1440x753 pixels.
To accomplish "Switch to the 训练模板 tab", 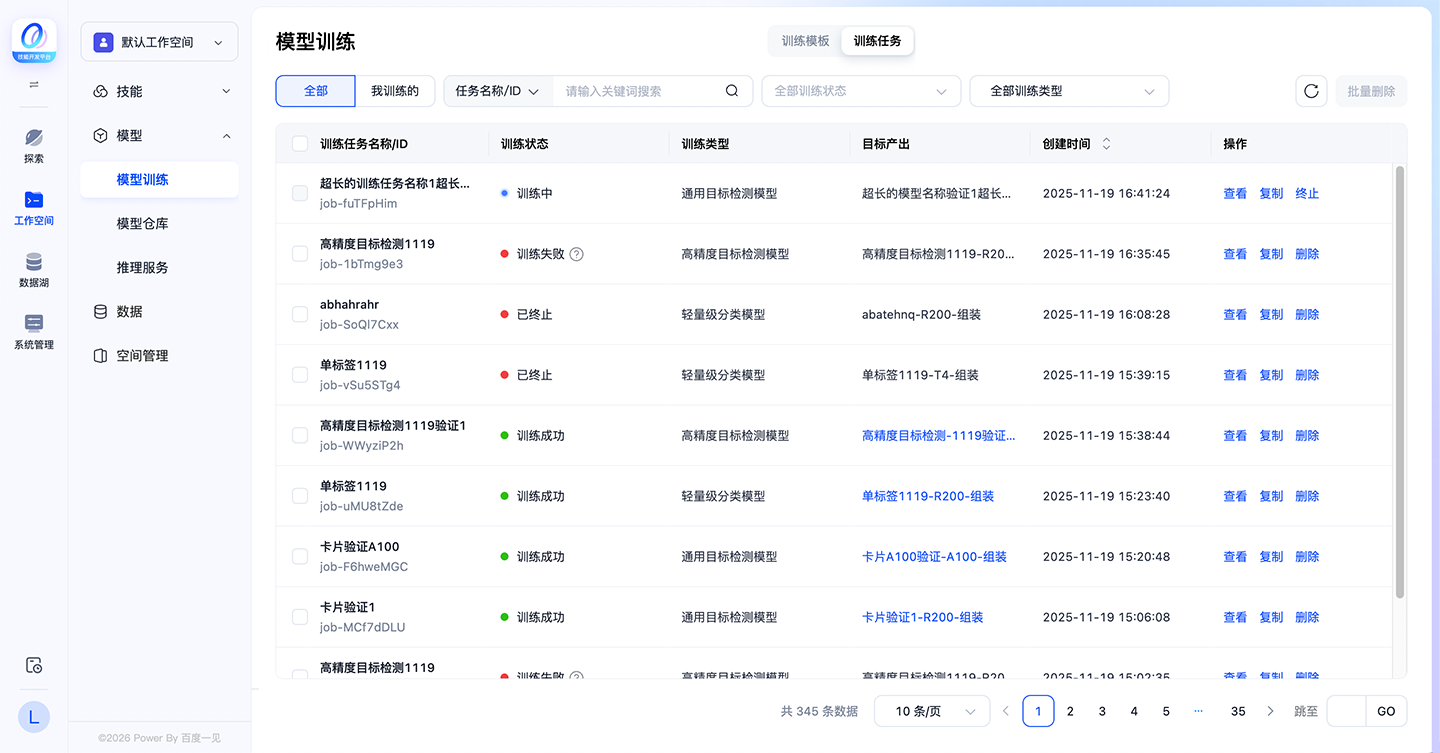I will (x=806, y=41).
